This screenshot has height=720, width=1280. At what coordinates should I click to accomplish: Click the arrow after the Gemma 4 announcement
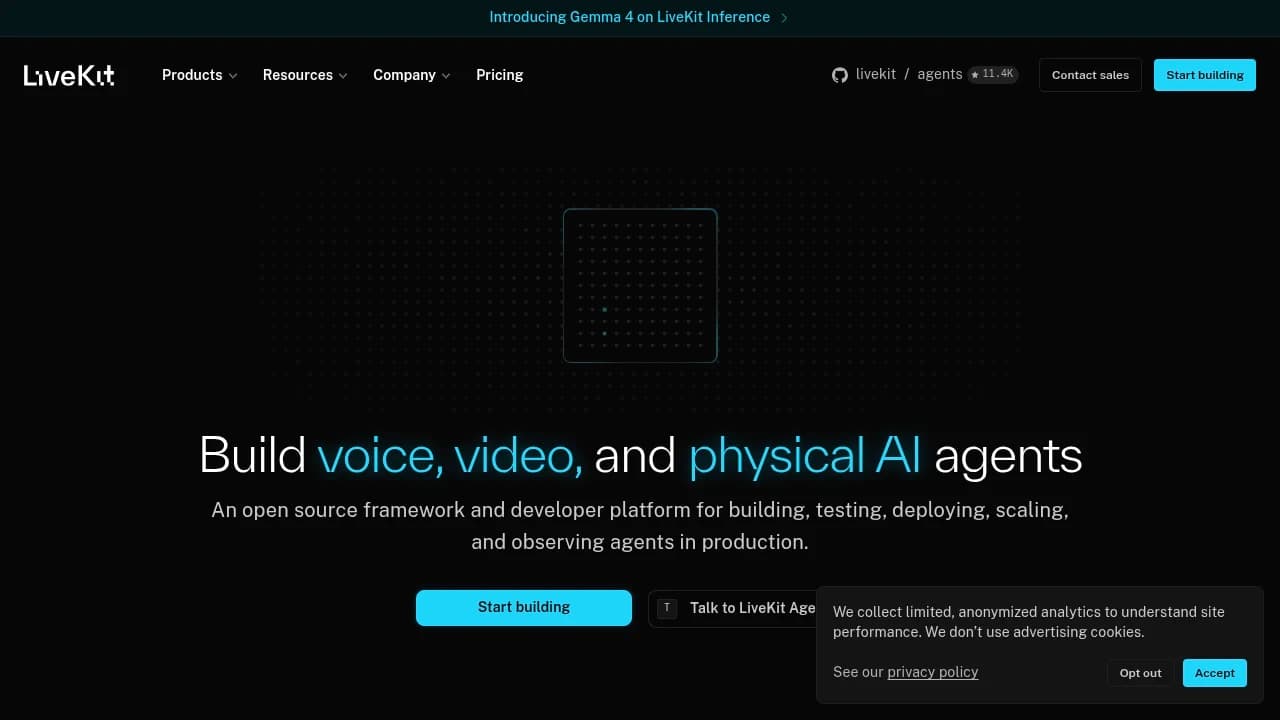784,18
